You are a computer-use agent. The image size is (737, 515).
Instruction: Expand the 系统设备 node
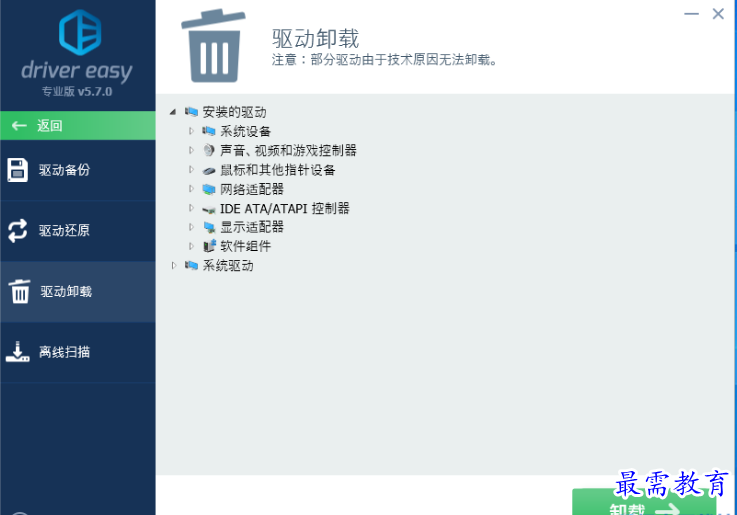(191, 131)
